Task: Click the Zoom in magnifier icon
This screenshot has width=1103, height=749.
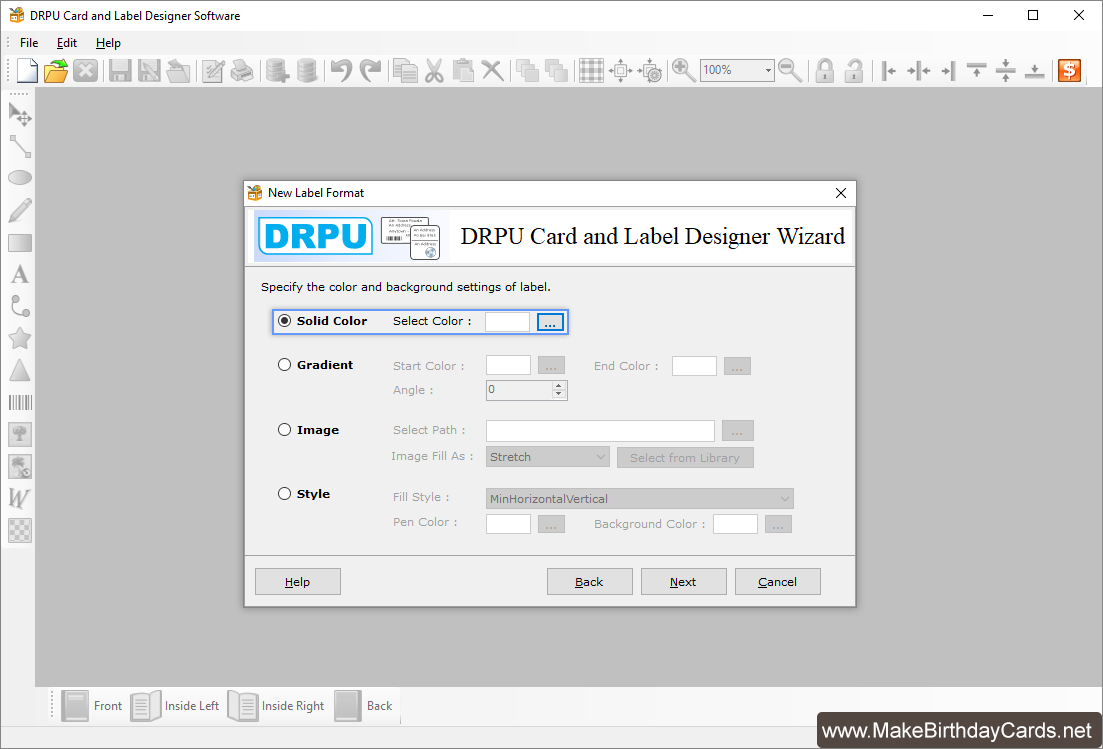Action: click(683, 70)
